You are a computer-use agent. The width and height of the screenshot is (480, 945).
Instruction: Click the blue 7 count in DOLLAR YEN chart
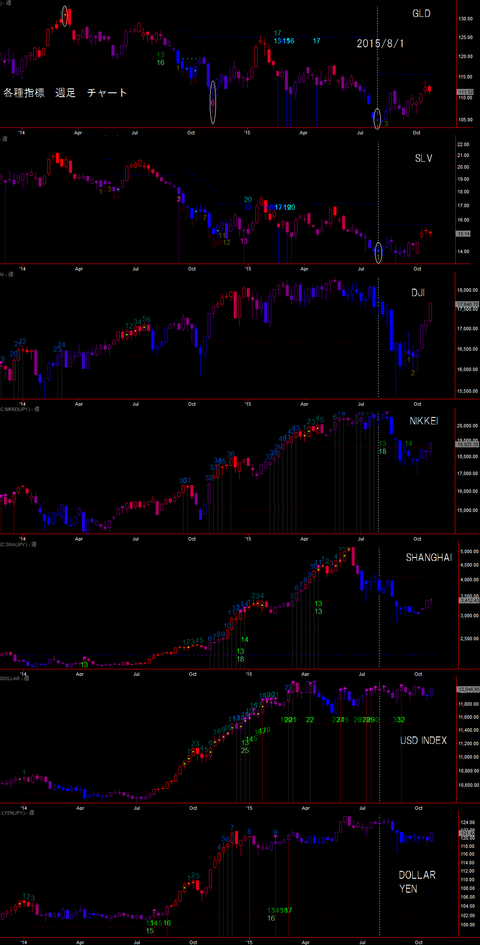click(x=232, y=827)
